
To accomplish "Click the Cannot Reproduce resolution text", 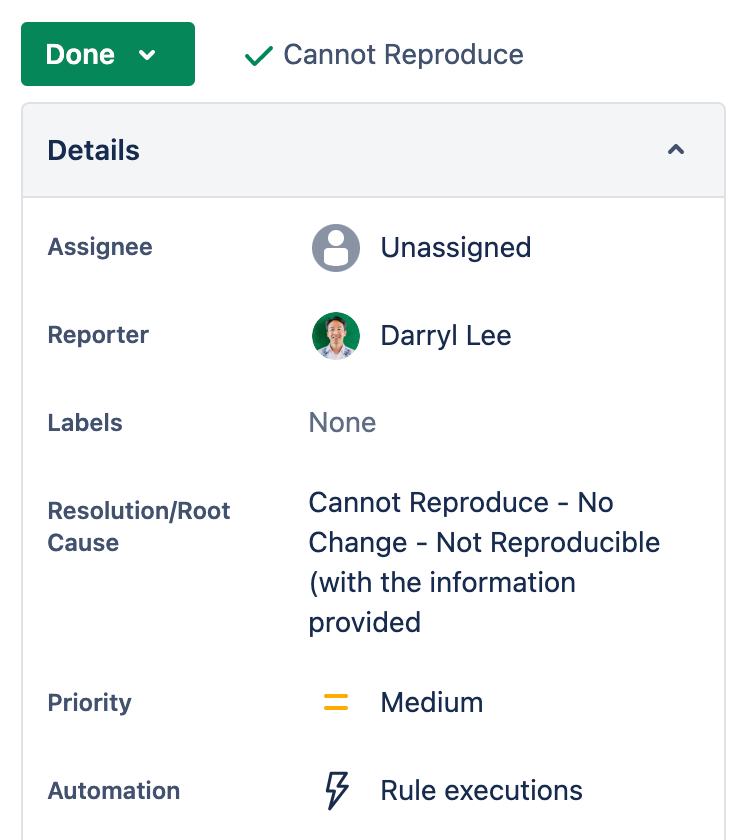I will pyautogui.click(x=403, y=55).
